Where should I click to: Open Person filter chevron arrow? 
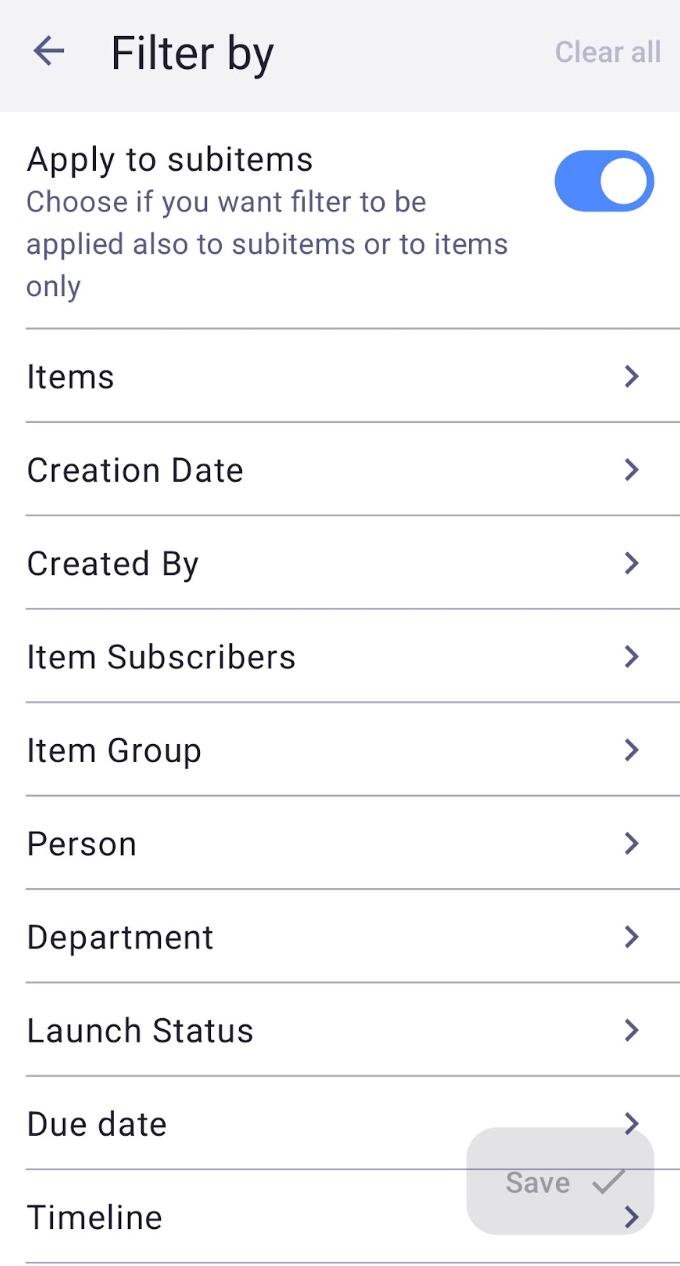coord(631,844)
